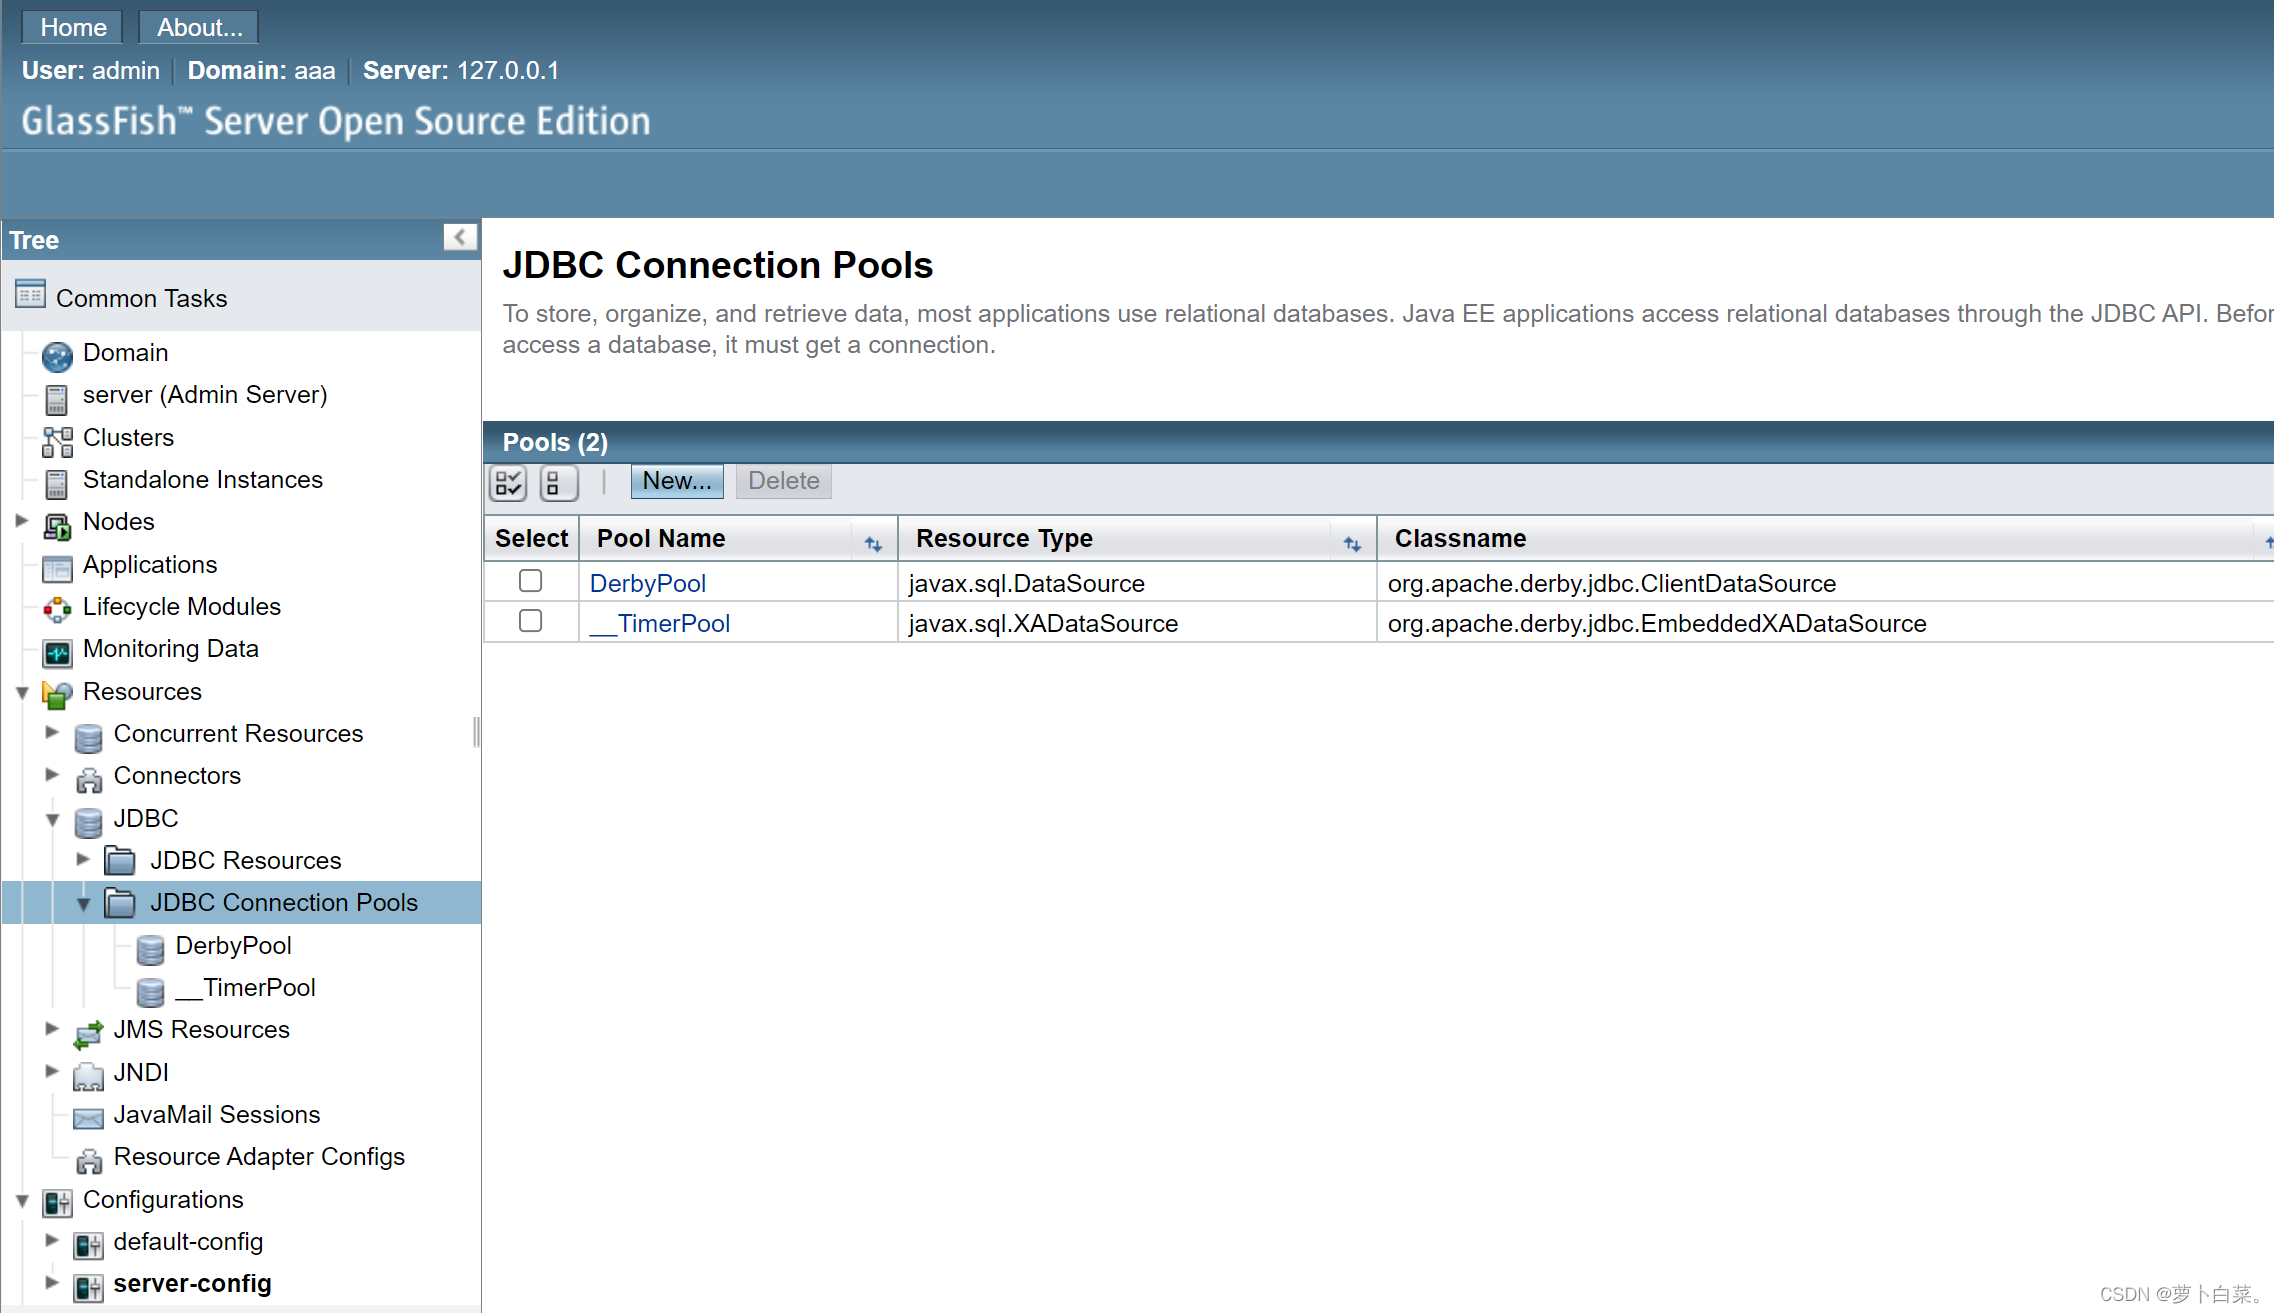Open the About... tab
Viewport: 2274px width, 1313px height.
click(x=199, y=27)
